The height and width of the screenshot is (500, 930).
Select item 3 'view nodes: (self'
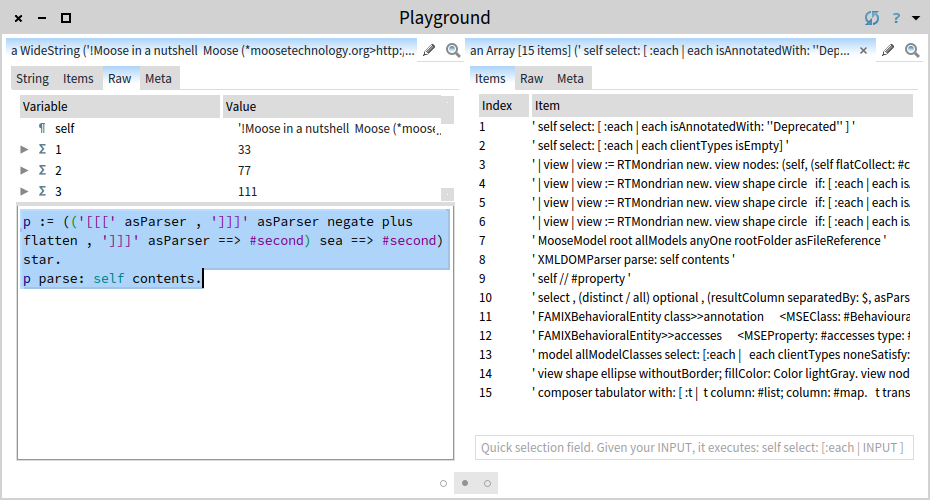coord(695,164)
